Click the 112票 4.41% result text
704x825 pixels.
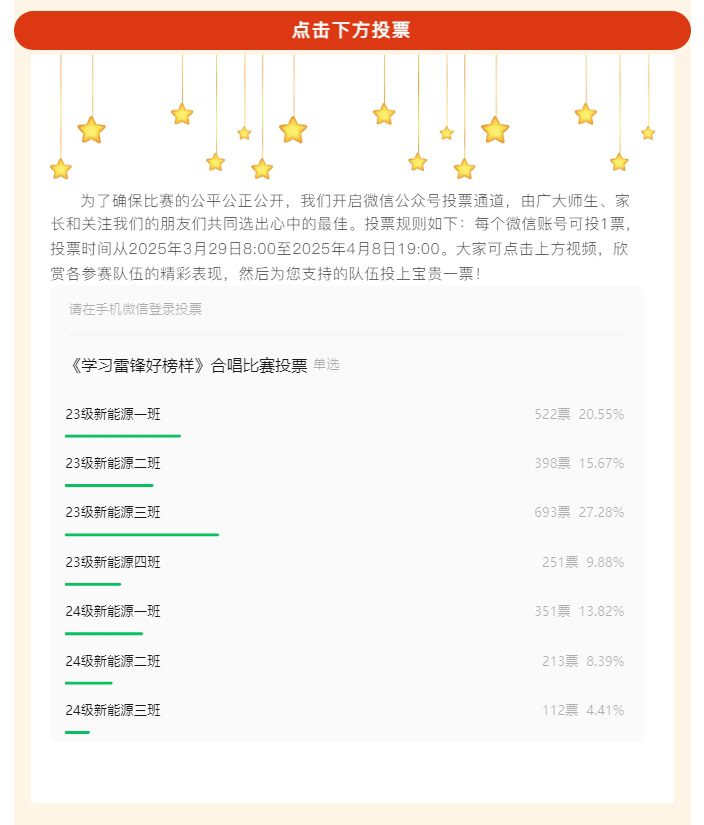(x=584, y=710)
